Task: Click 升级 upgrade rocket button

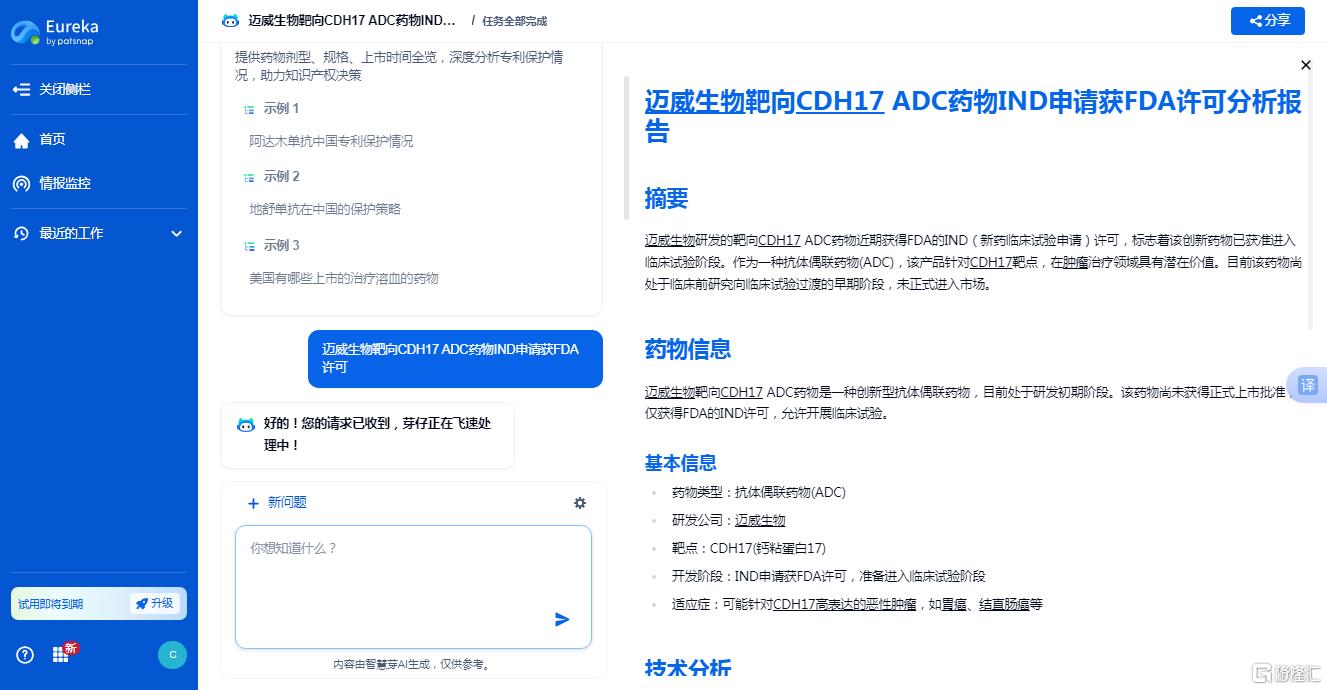Action: (155, 603)
